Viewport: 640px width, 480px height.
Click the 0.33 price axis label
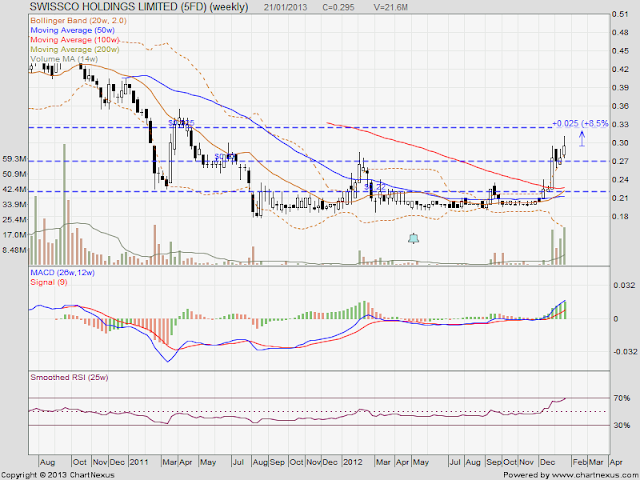620,124
